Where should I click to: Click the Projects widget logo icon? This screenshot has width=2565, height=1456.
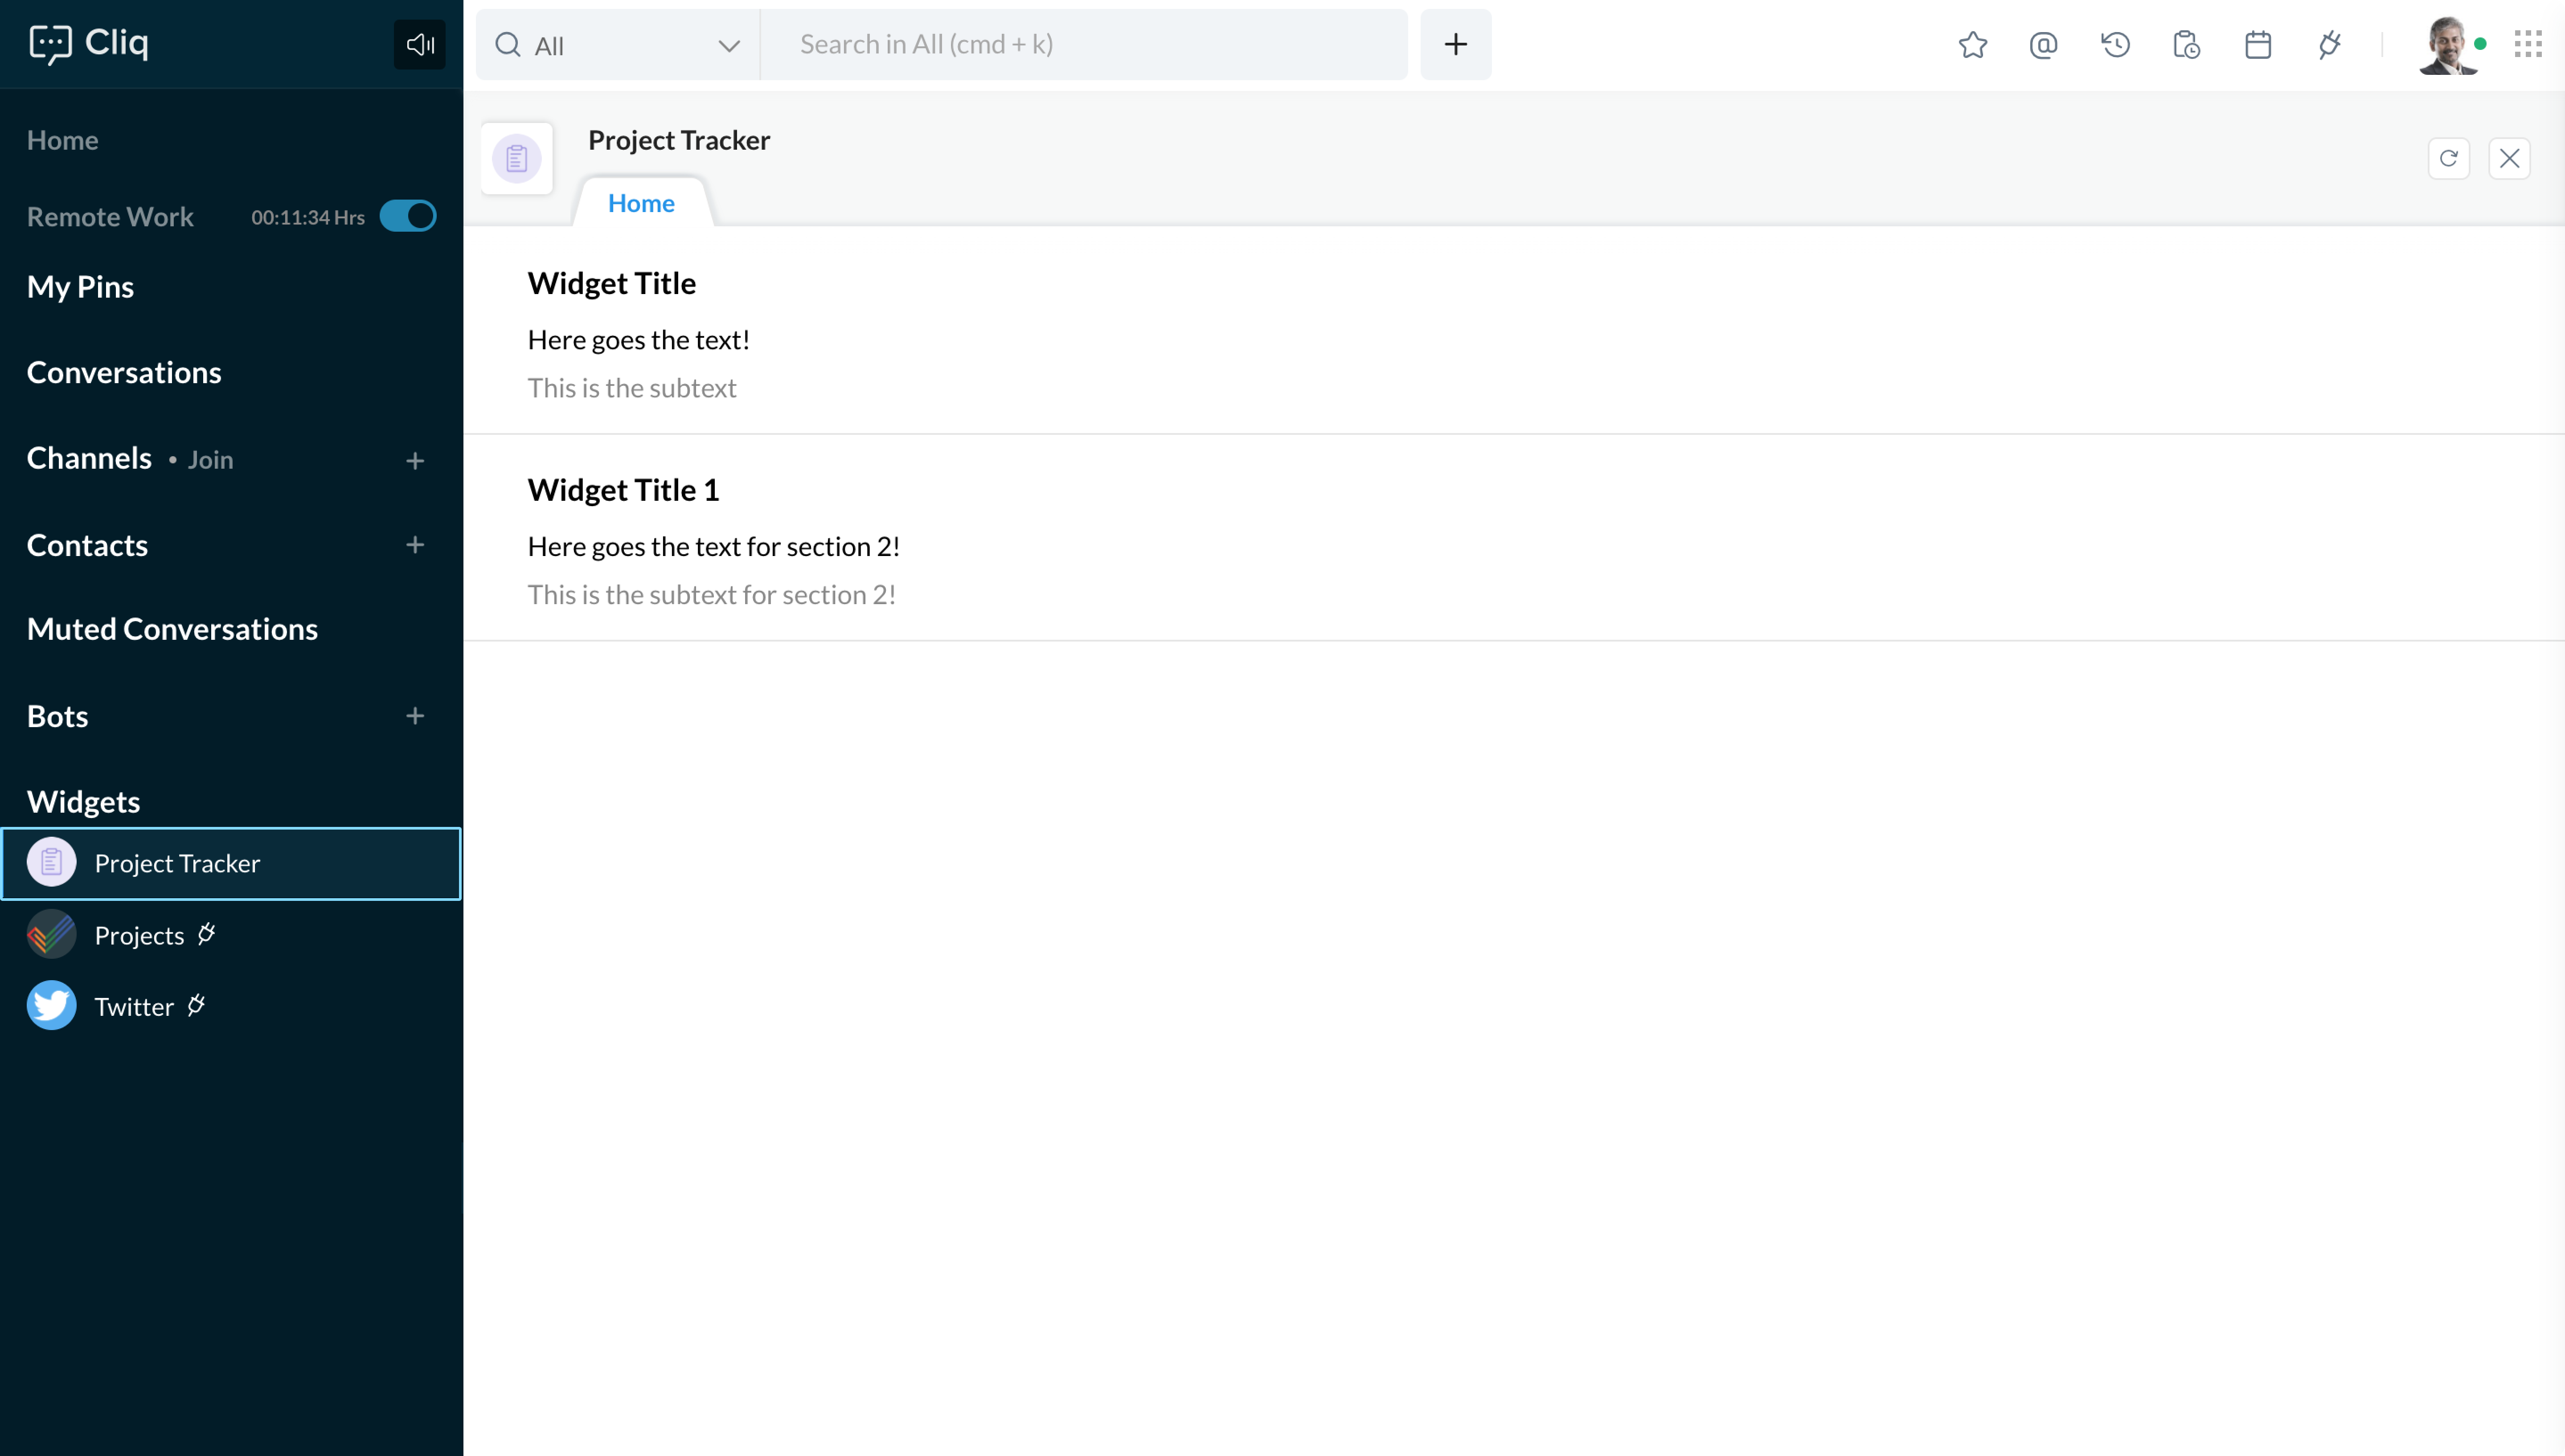click(51, 934)
